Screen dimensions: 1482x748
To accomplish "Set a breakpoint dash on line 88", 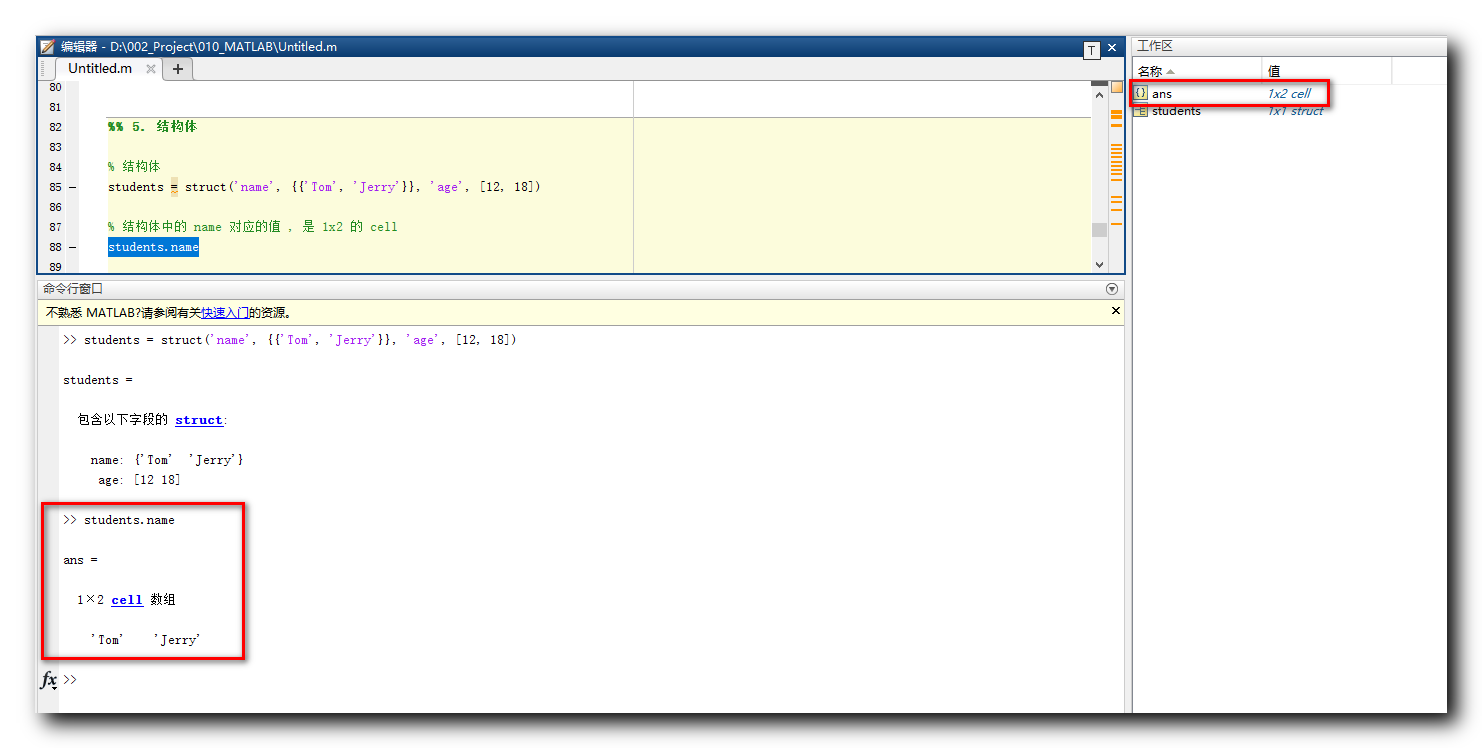I will pos(72,247).
